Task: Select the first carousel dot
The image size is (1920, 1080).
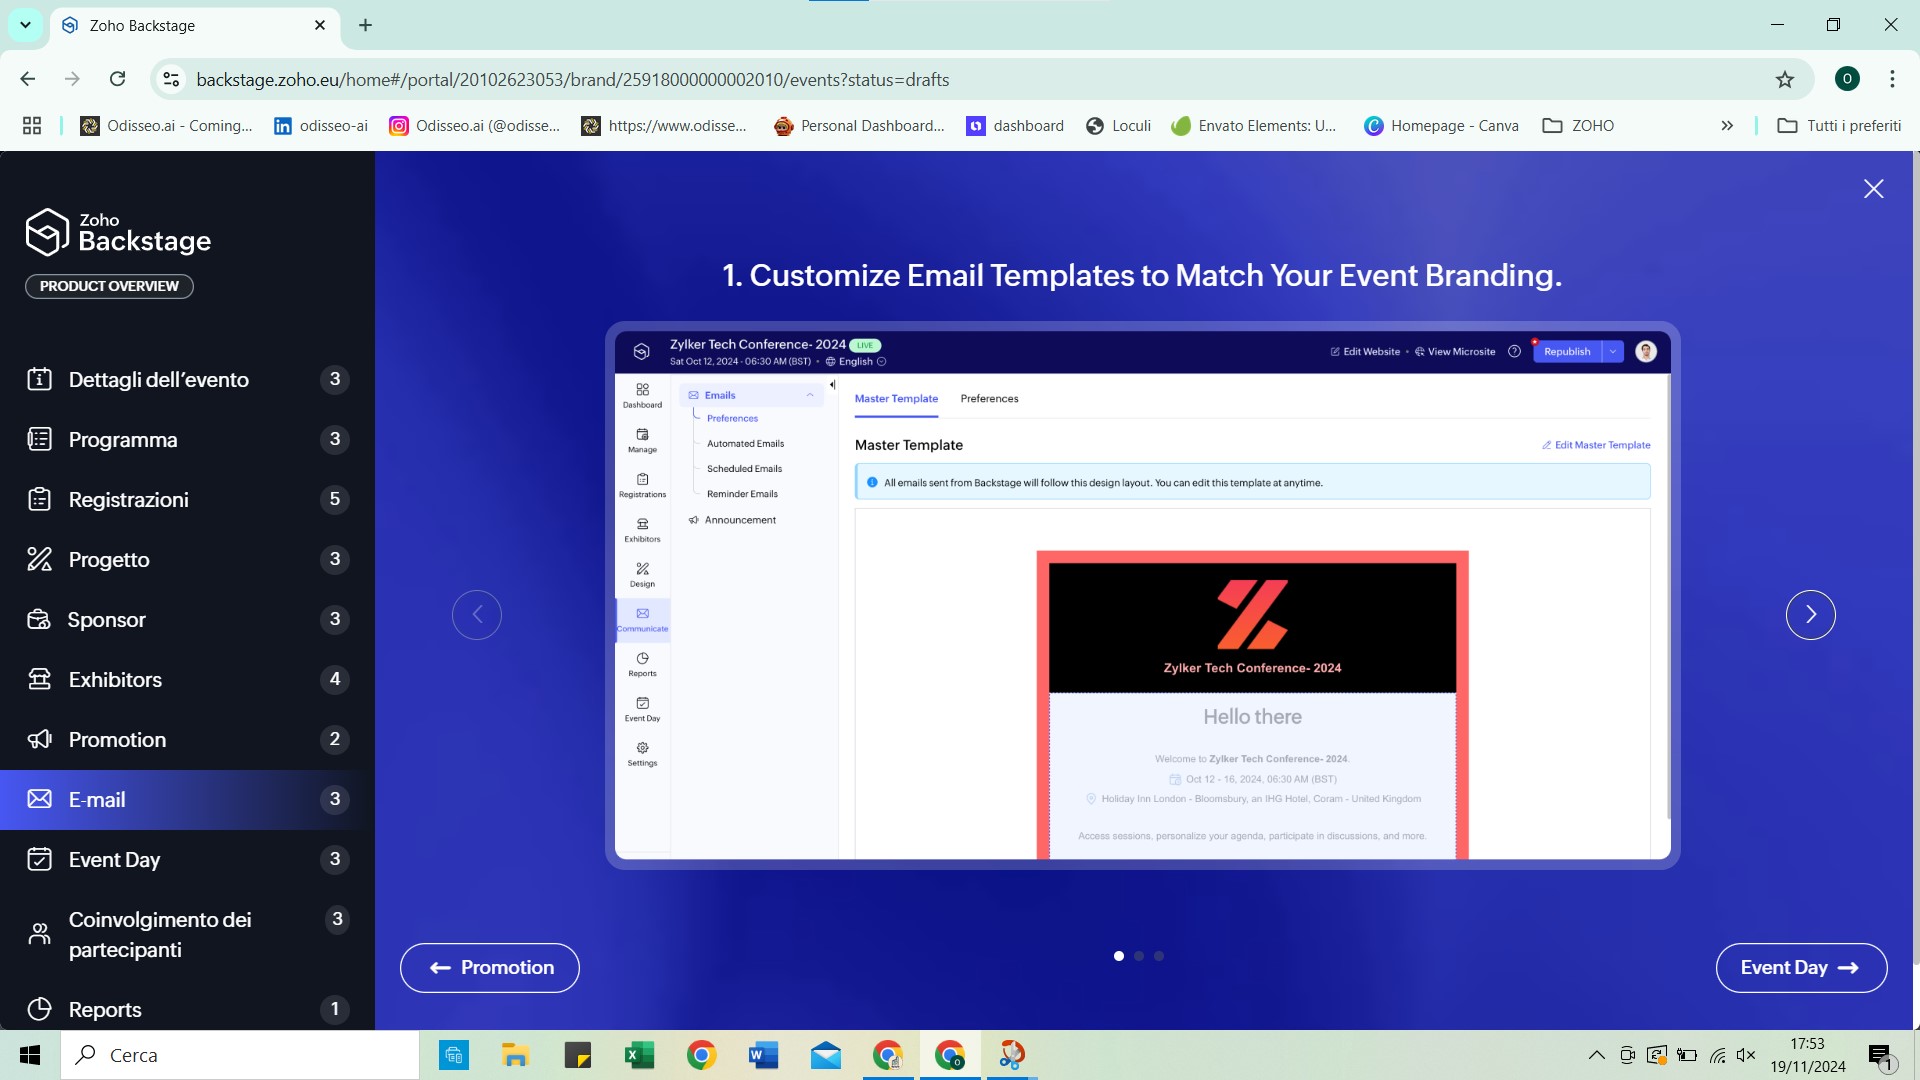Action: pyautogui.click(x=1118, y=956)
